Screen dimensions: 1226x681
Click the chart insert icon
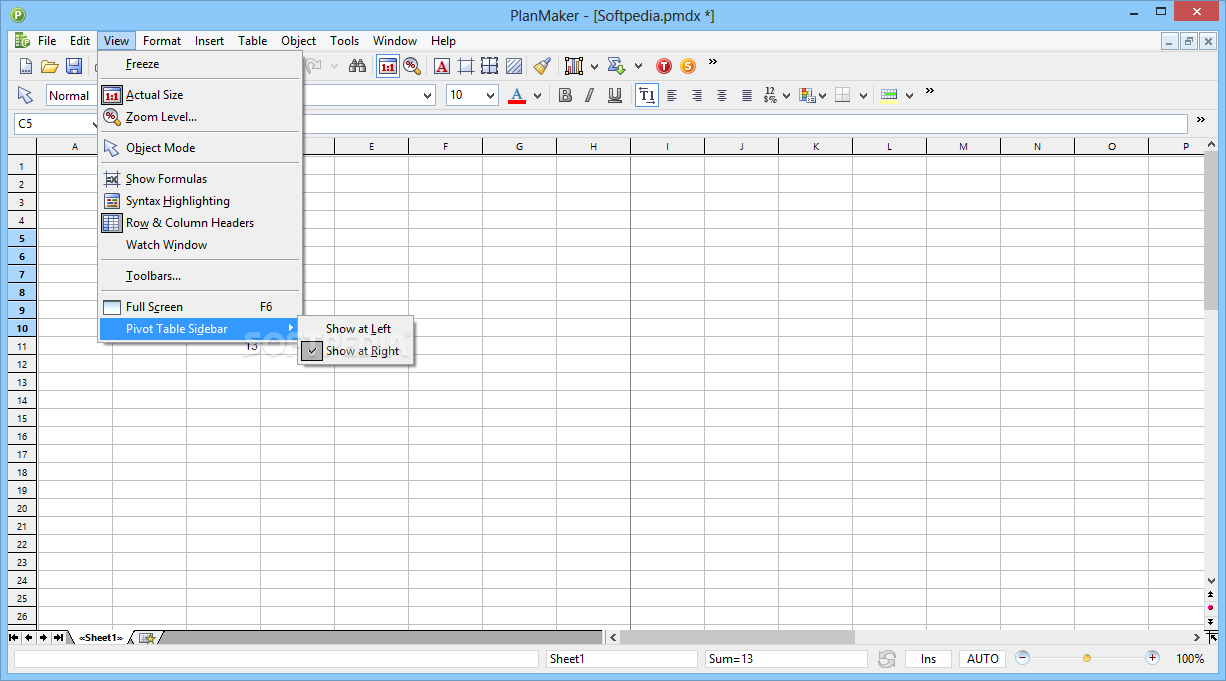tap(574, 66)
